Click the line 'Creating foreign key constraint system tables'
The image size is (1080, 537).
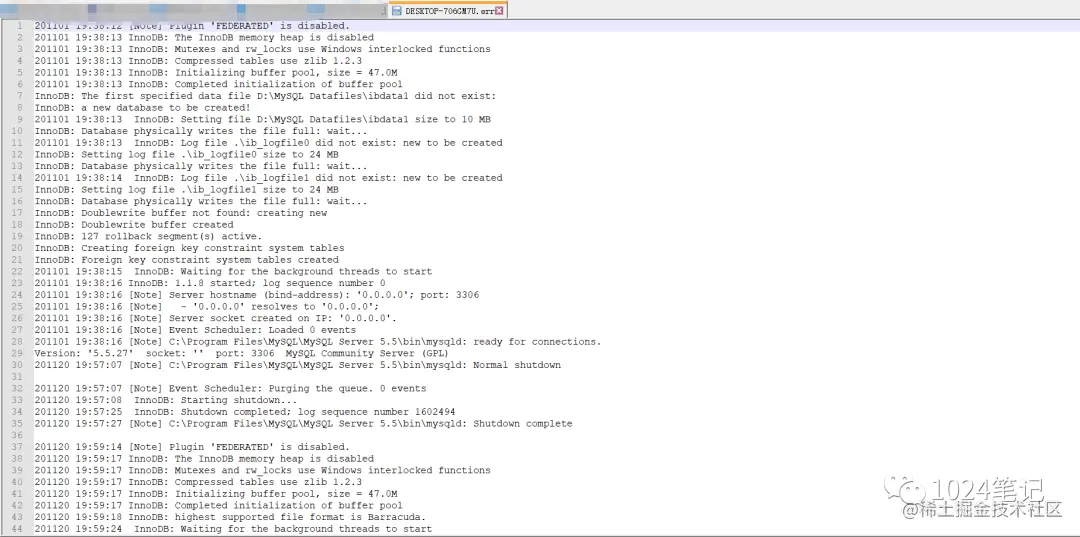point(189,248)
